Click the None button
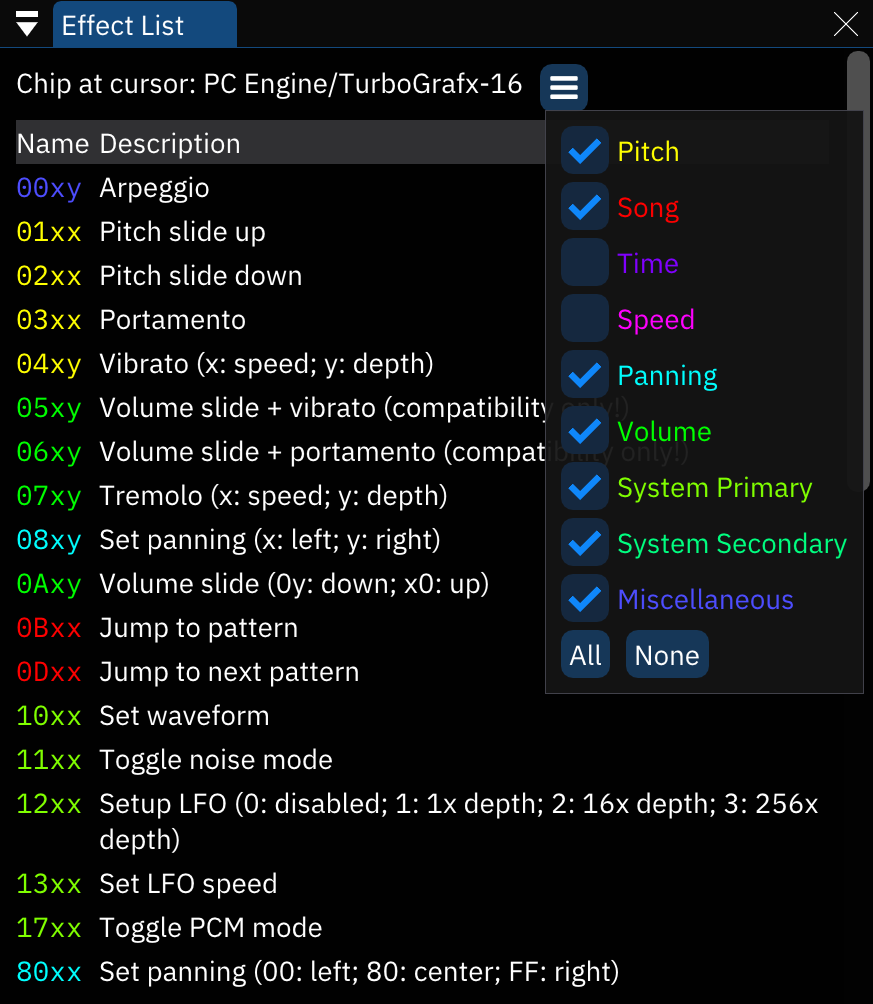Image resolution: width=873 pixels, height=1004 pixels. [667, 654]
